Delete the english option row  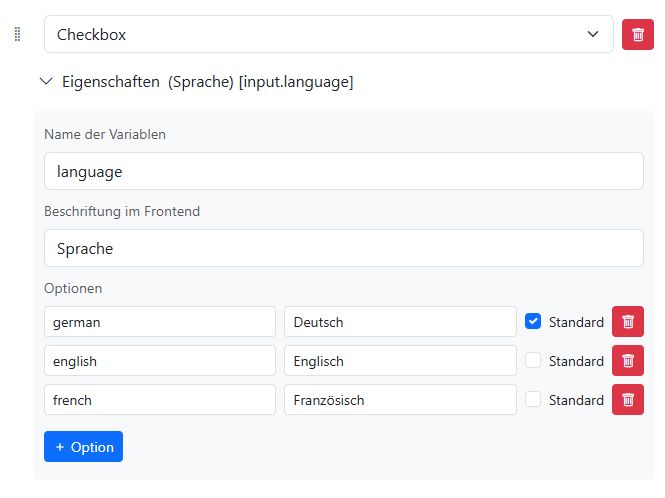pos(628,361)
